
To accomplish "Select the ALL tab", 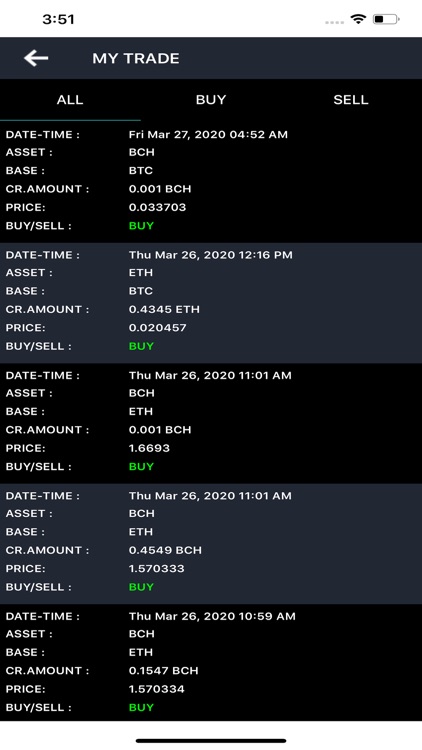I will 70,100.
